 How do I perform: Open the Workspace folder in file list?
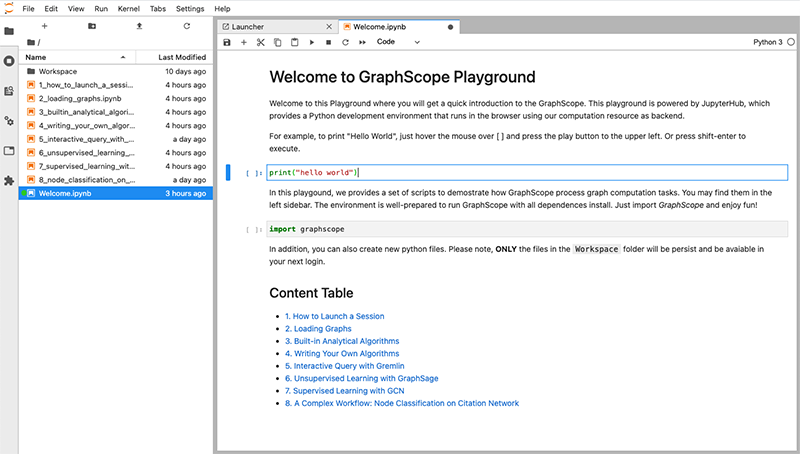[58, 72]
